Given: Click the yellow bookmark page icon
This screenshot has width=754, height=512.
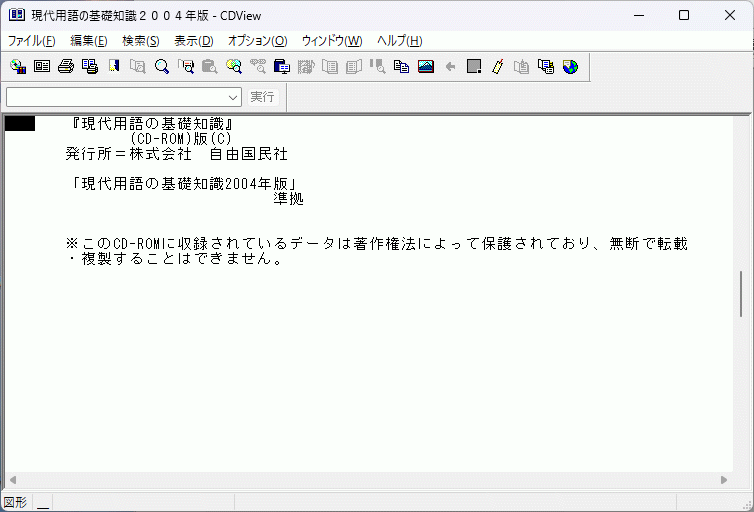Looking at the screenshot, I should tap(114, 66).
